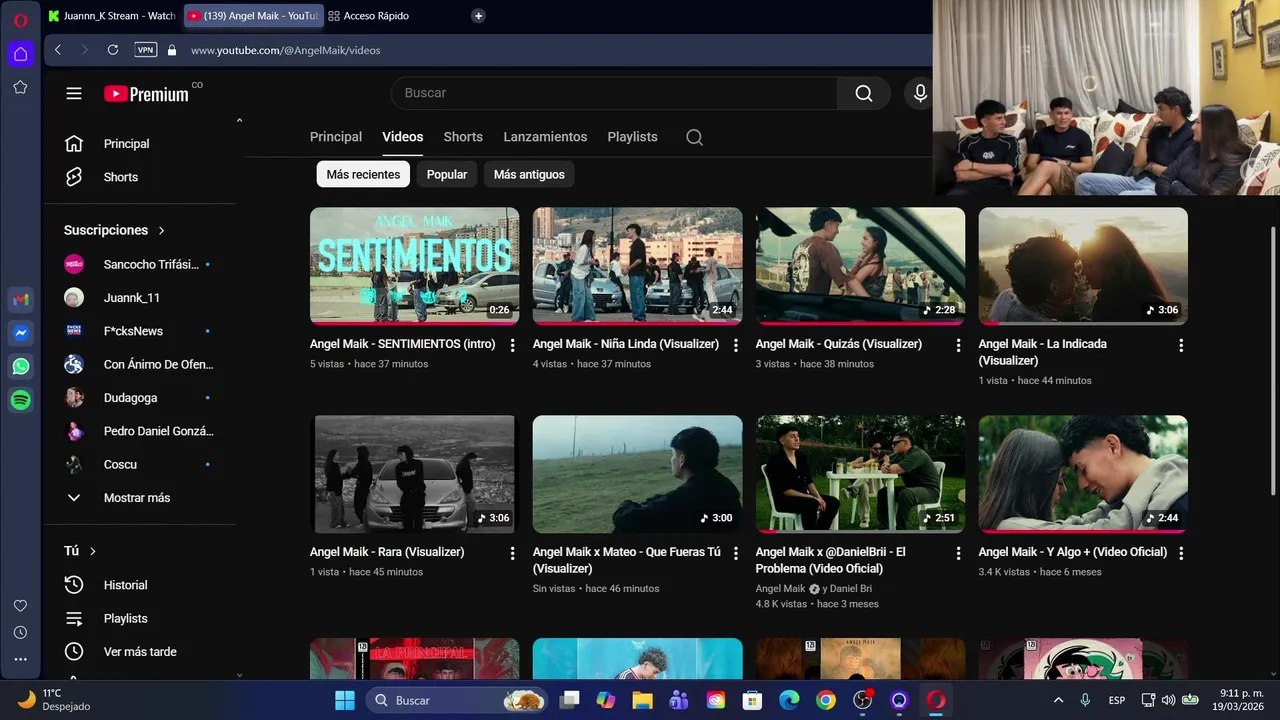The image size is (1280, 720).
Task: Open Google Chrome from the taskbar
Action: 825,700
